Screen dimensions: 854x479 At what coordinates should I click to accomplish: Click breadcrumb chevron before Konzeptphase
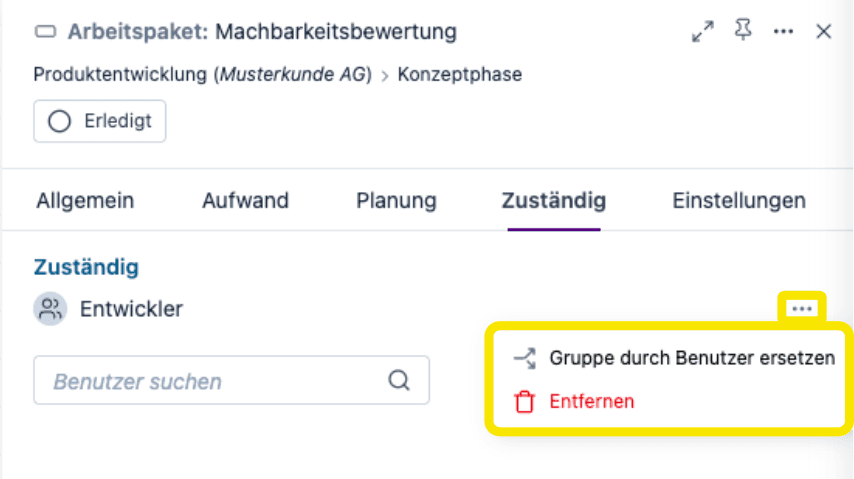(x=385, y=76)
